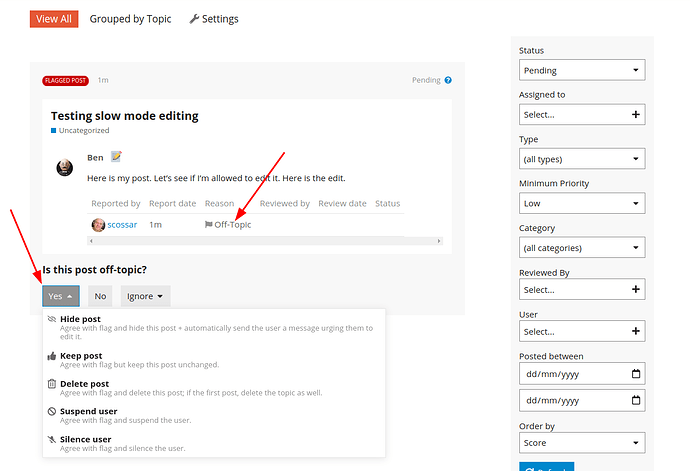690x471 pixels.
Task: Click the first Posted between date field
Action: pyautogui.click(x=582, y=374)
